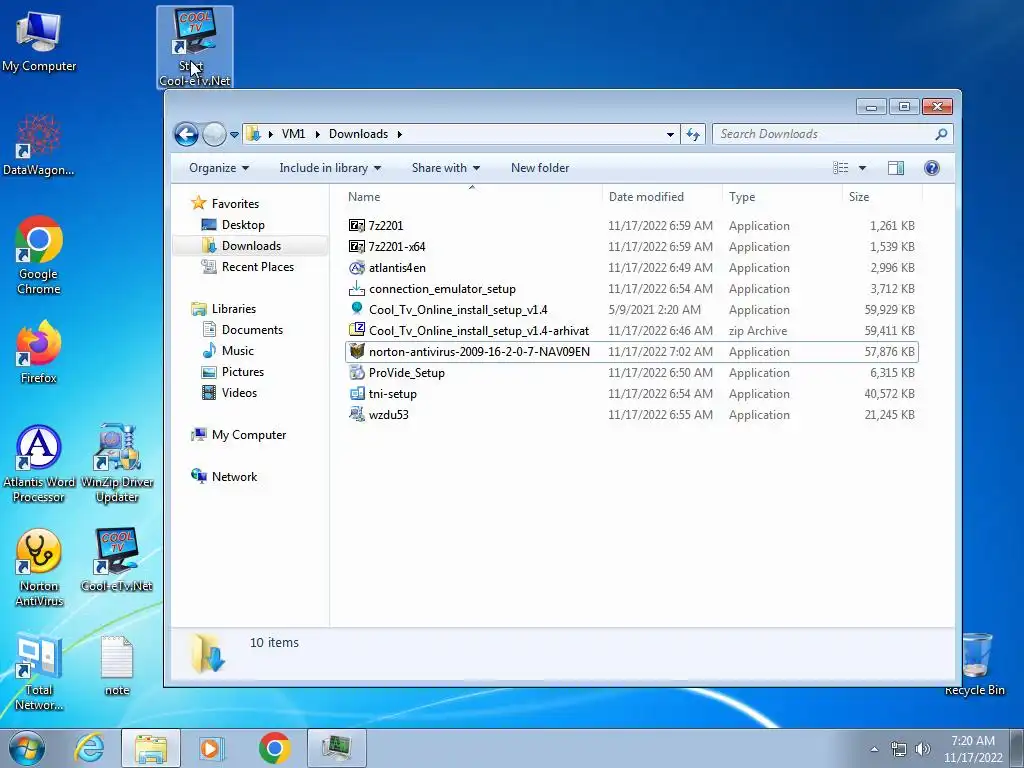Open Chrome from the taskbar

click(274, 748)
